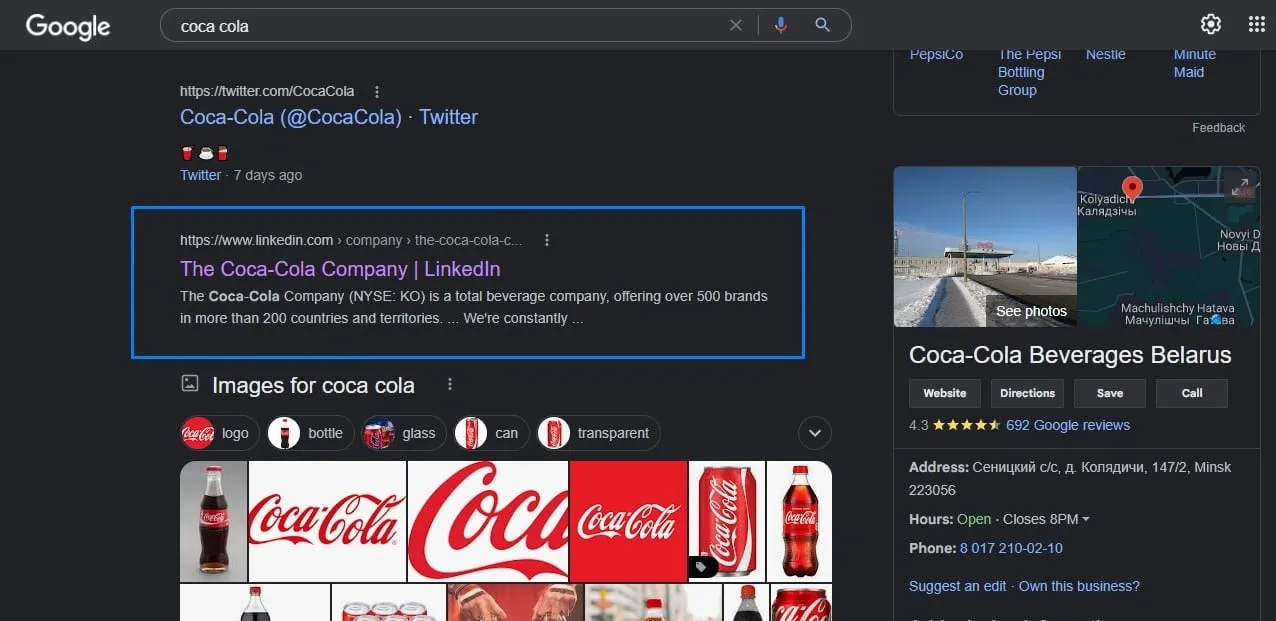The image size is (1276, 621).
Task: Expand the map with the expand icon
Action: click(1241, 185)
